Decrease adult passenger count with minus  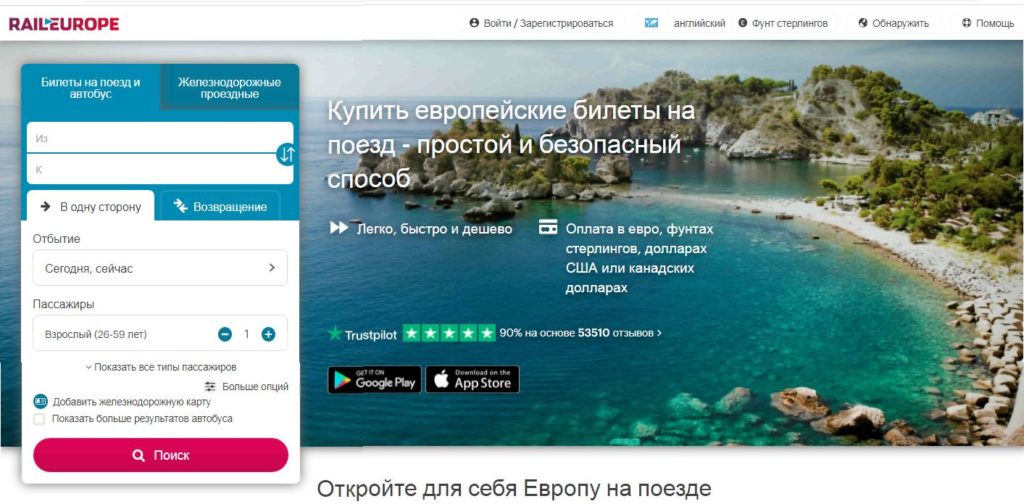[225, 334]
